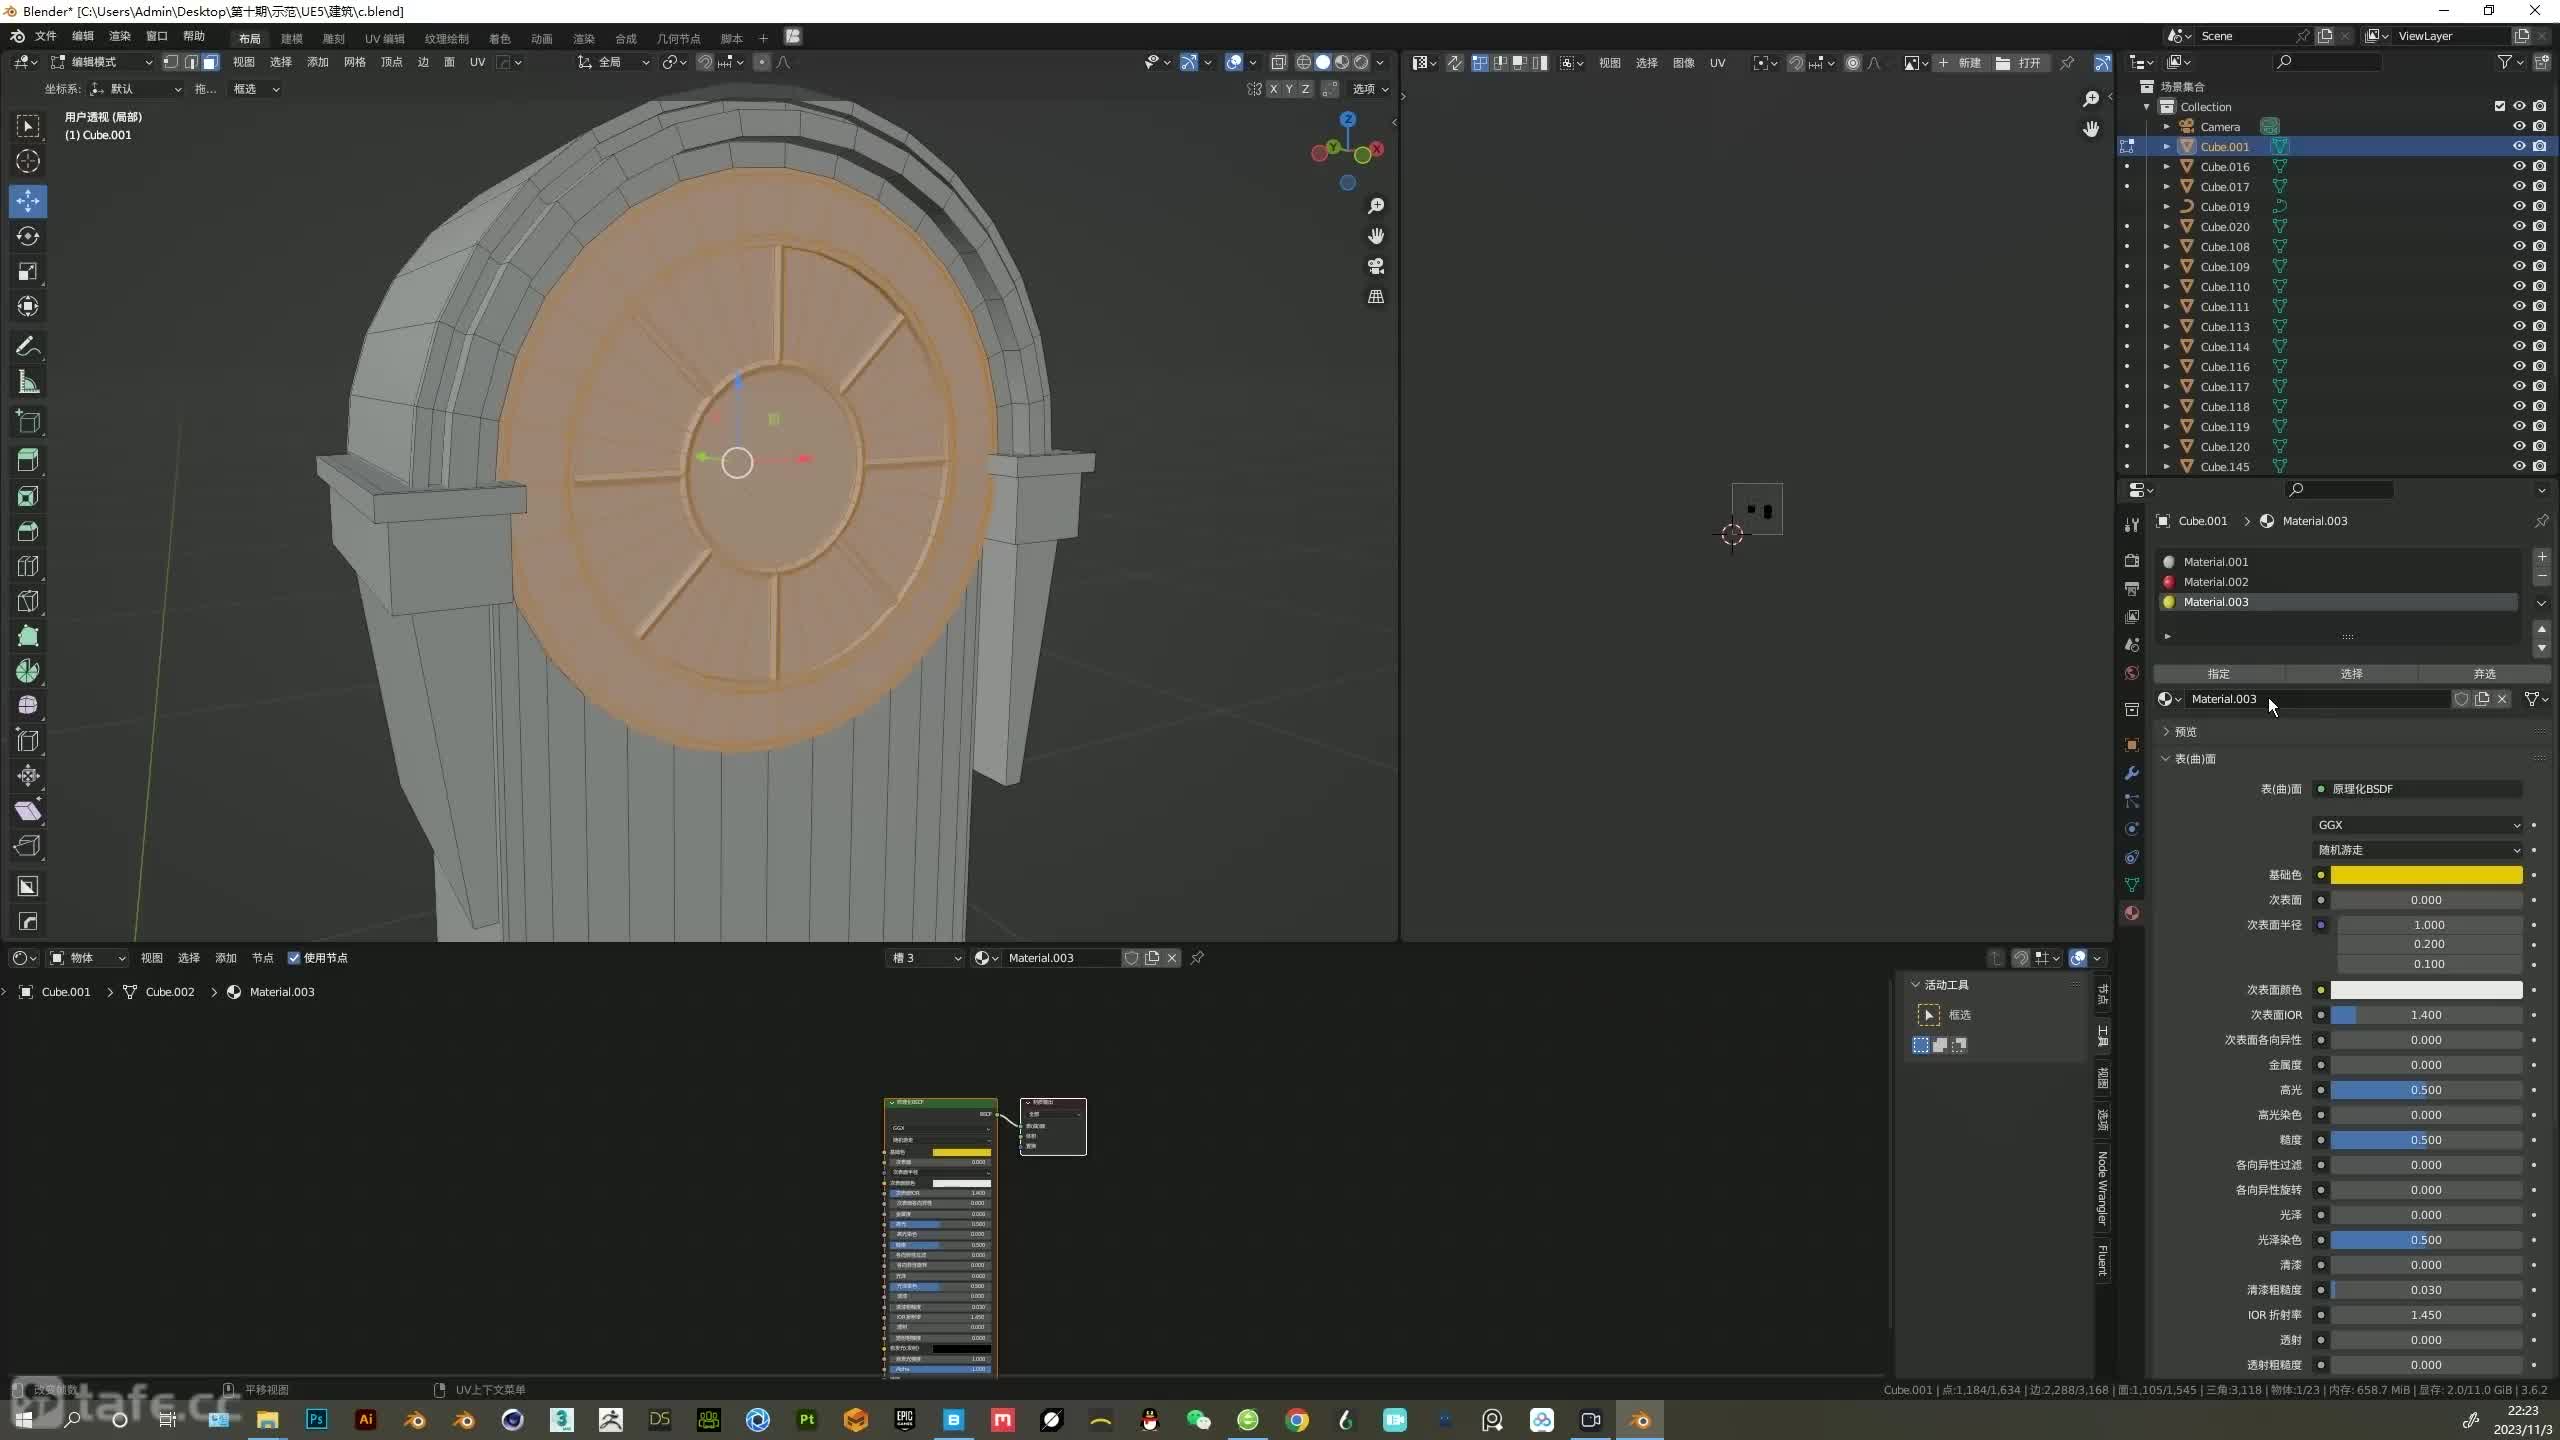This screenshot has height=1440, width=2560.
Task: Select the Cursor tool in left toolbar
Action: [x=28, y=161]
